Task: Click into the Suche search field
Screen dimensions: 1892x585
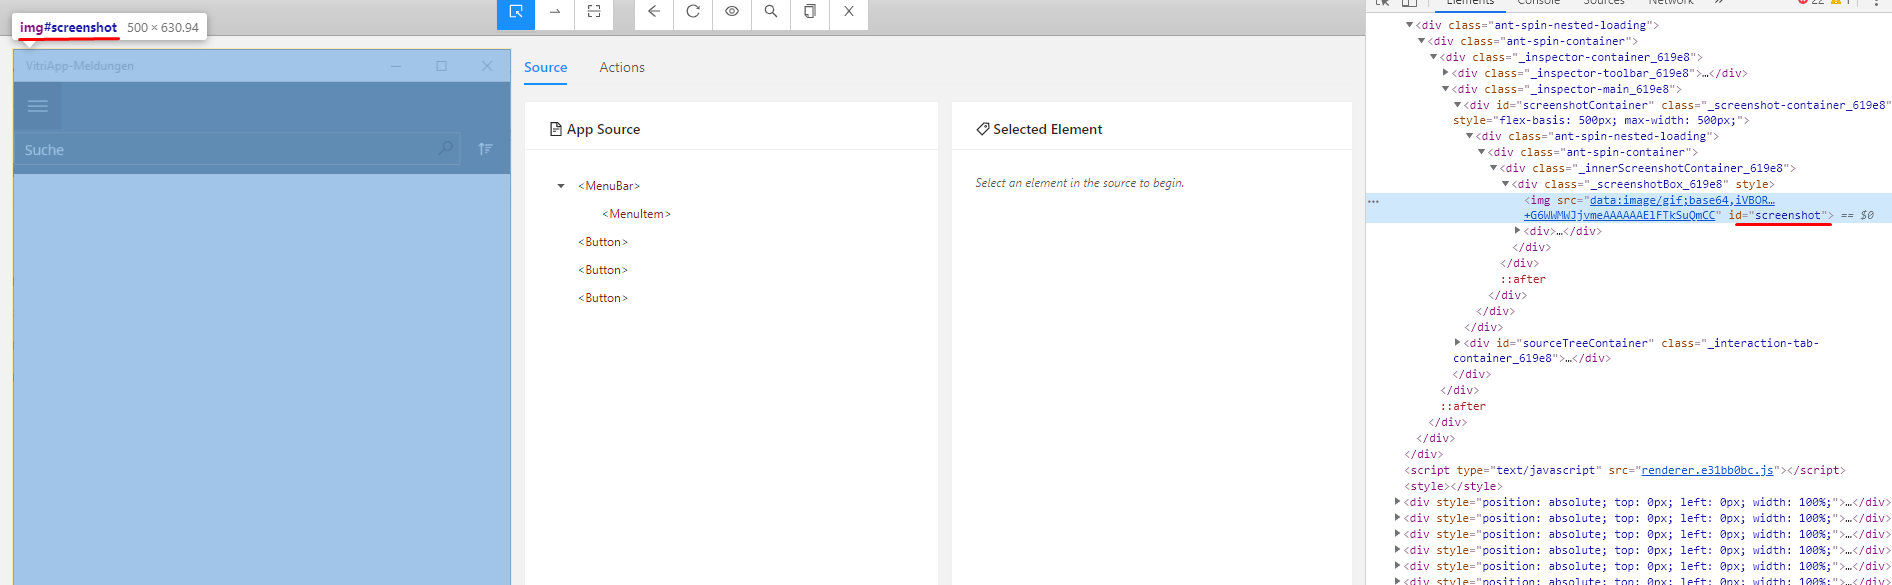Action: [238, 149]
